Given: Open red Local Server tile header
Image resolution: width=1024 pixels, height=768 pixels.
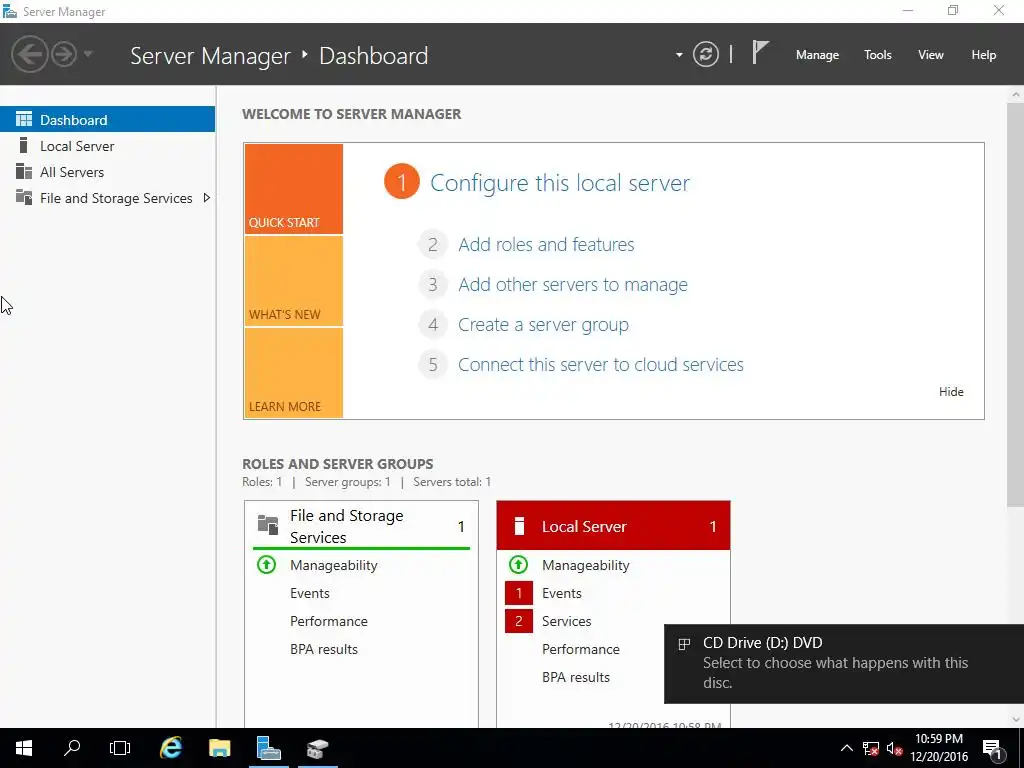Looking at the screenshot, I should (x=613, y=526).
